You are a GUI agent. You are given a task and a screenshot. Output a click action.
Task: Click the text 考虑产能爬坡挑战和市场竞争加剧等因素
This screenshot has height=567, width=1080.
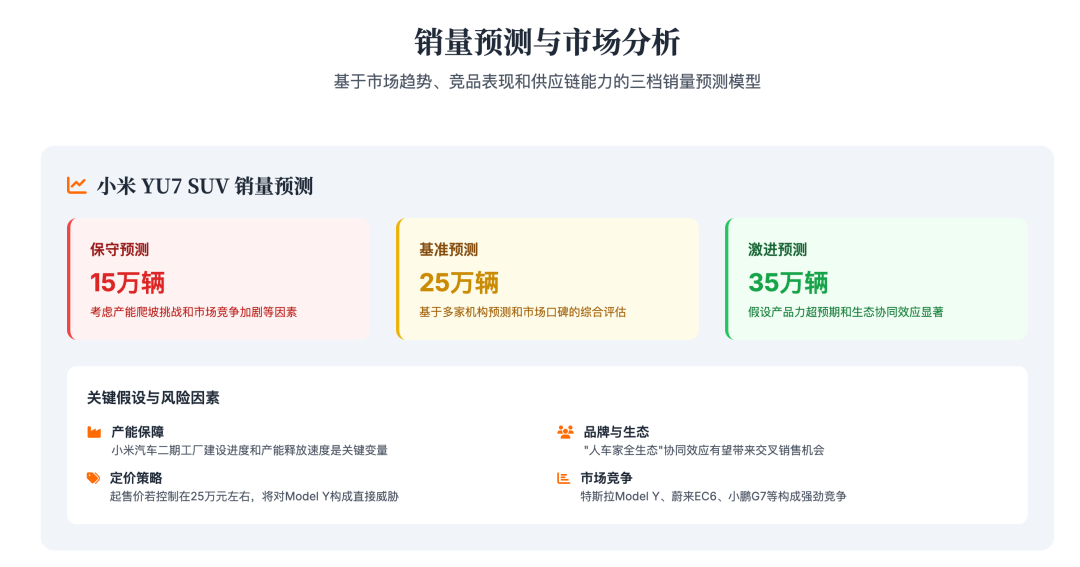coord(194,312)
